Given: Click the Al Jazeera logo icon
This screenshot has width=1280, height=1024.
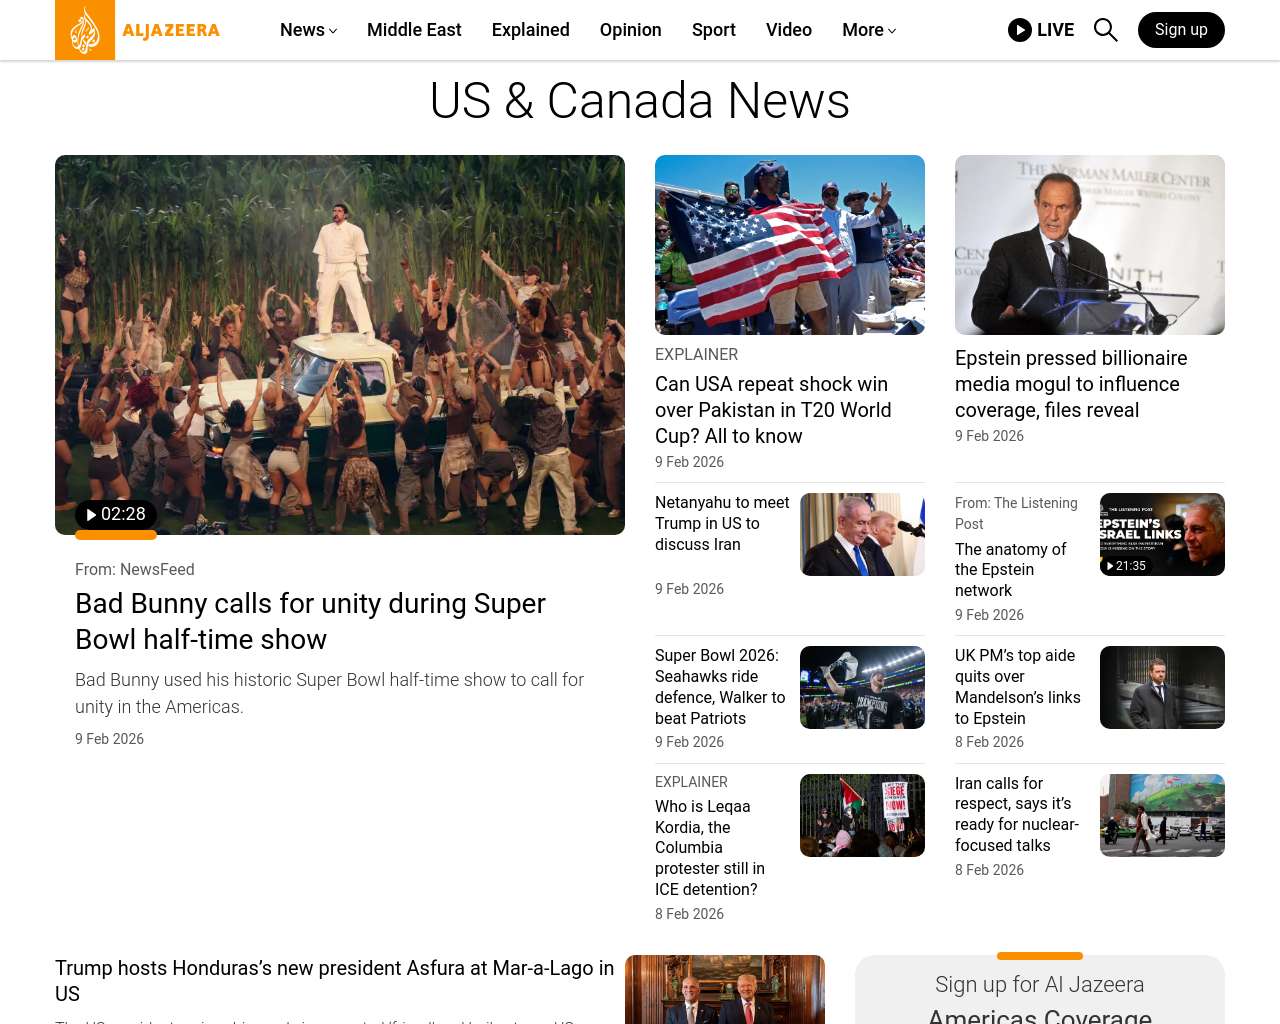Looking at the screenshot, I should click(85, 30).
